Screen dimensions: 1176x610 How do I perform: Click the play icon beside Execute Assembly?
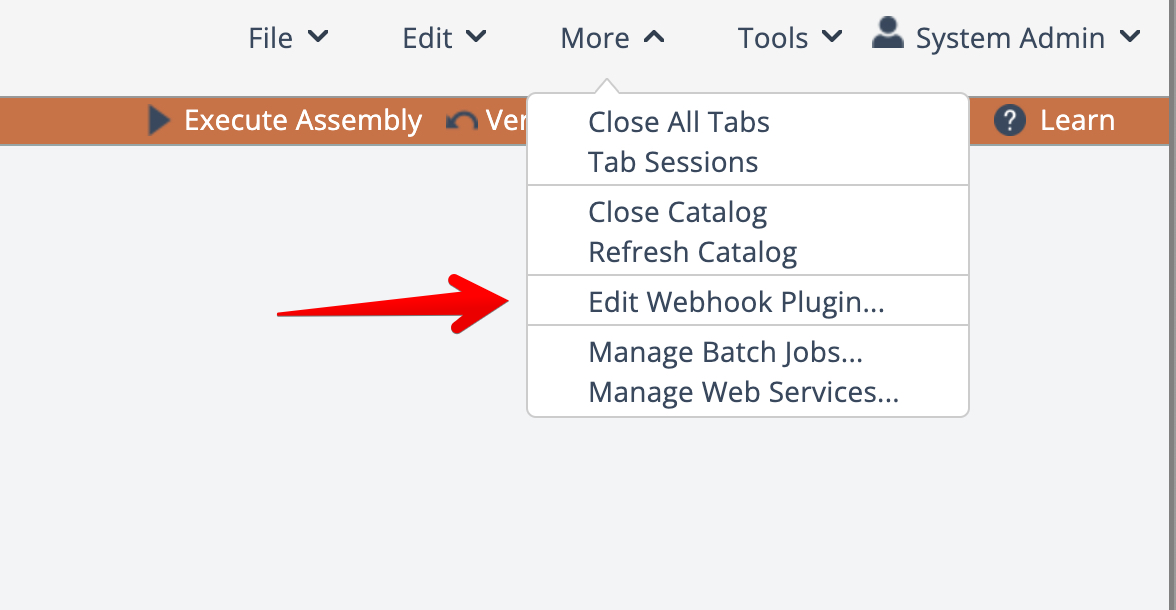tap(159, 121)
